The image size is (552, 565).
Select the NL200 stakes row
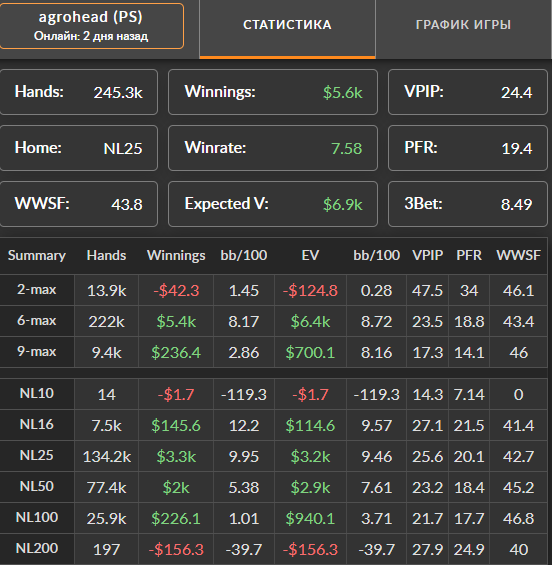[x=274, y=549]
